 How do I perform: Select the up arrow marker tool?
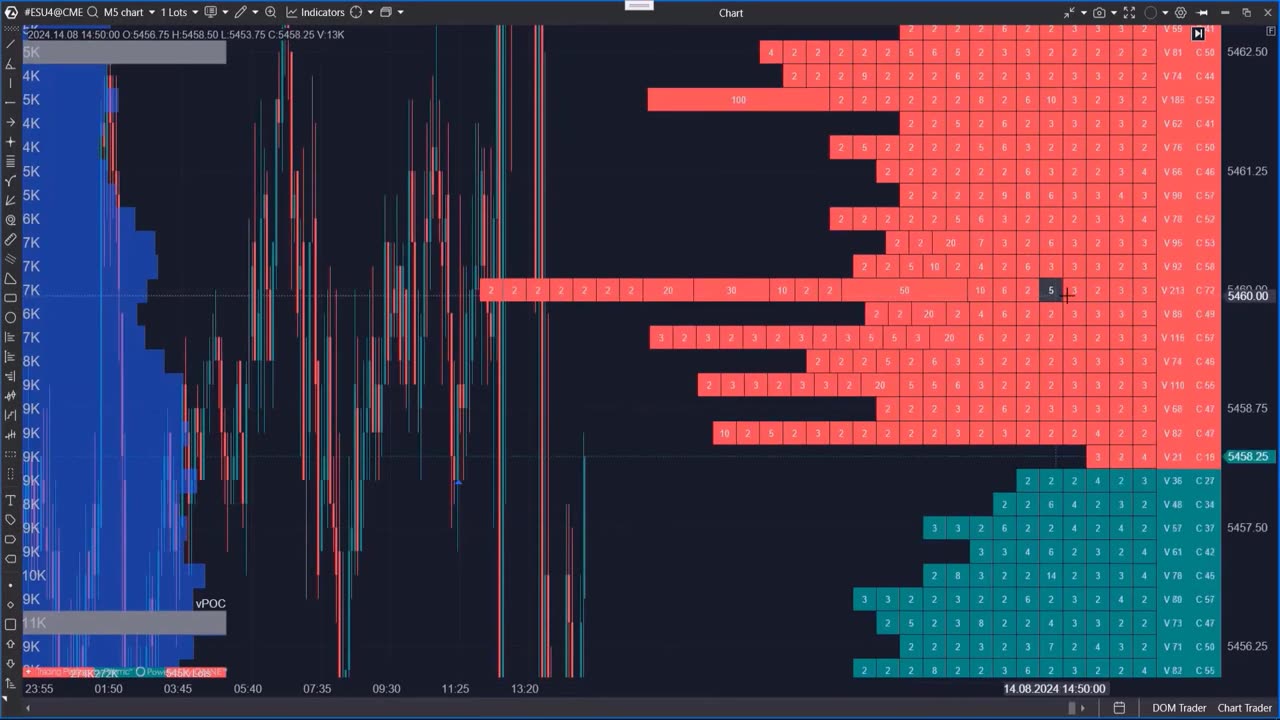(11, 645)
